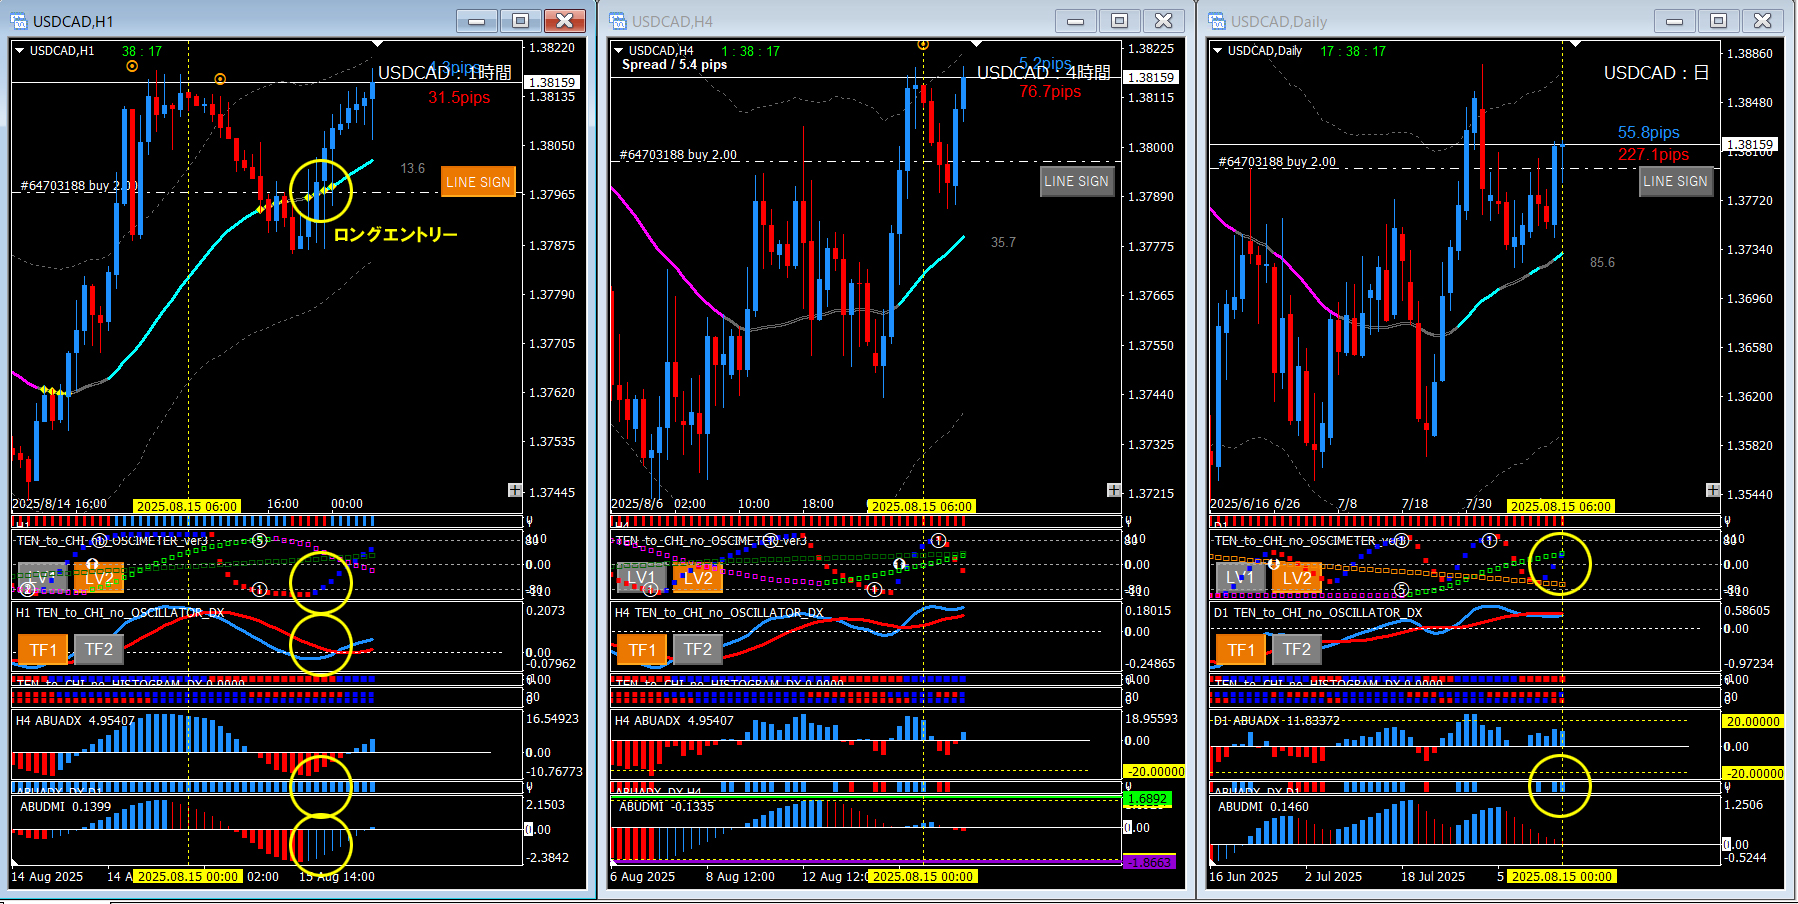Click the chart icon in USDCAD,H4 title bar
The width and height of the screenshot is (1798, 904).
click(618, 21)
